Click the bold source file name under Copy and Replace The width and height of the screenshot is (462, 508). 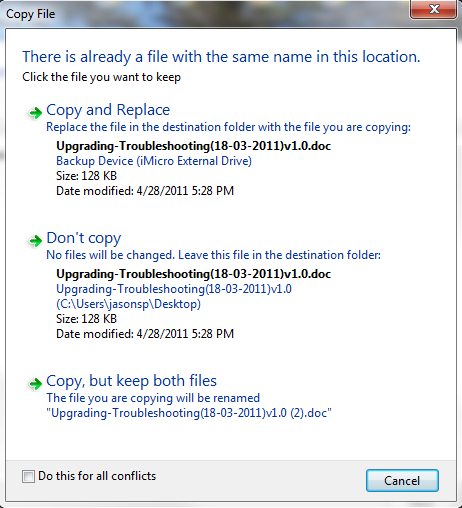click(193, 146)
